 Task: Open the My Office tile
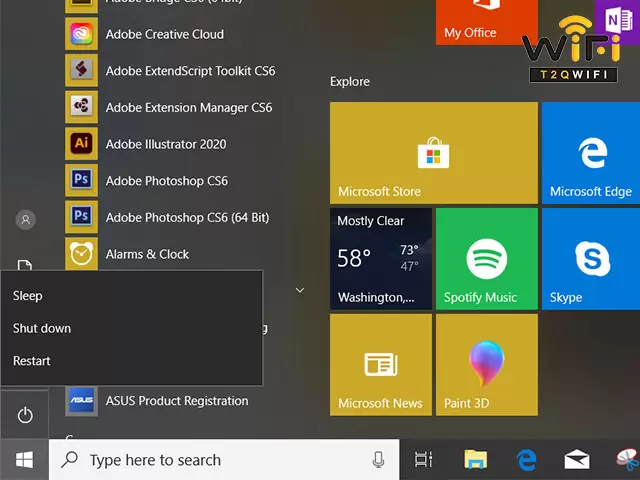click(x=487, y=22)
